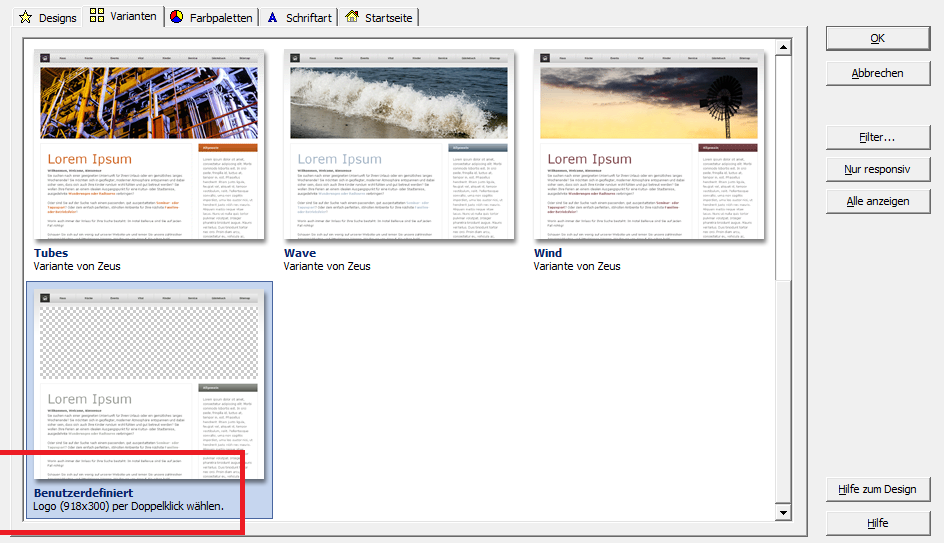The image size is (944, 543).
Task: Click the star icon on the Designs tab
Action: coord(25,17)
